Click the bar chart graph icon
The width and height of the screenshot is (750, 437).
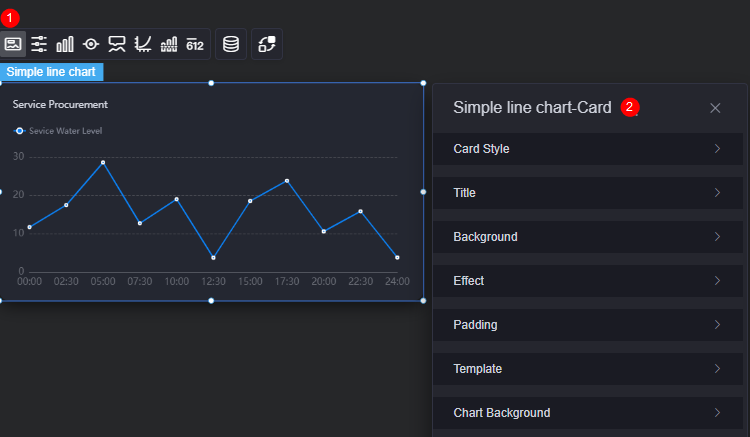click(65, 44)
